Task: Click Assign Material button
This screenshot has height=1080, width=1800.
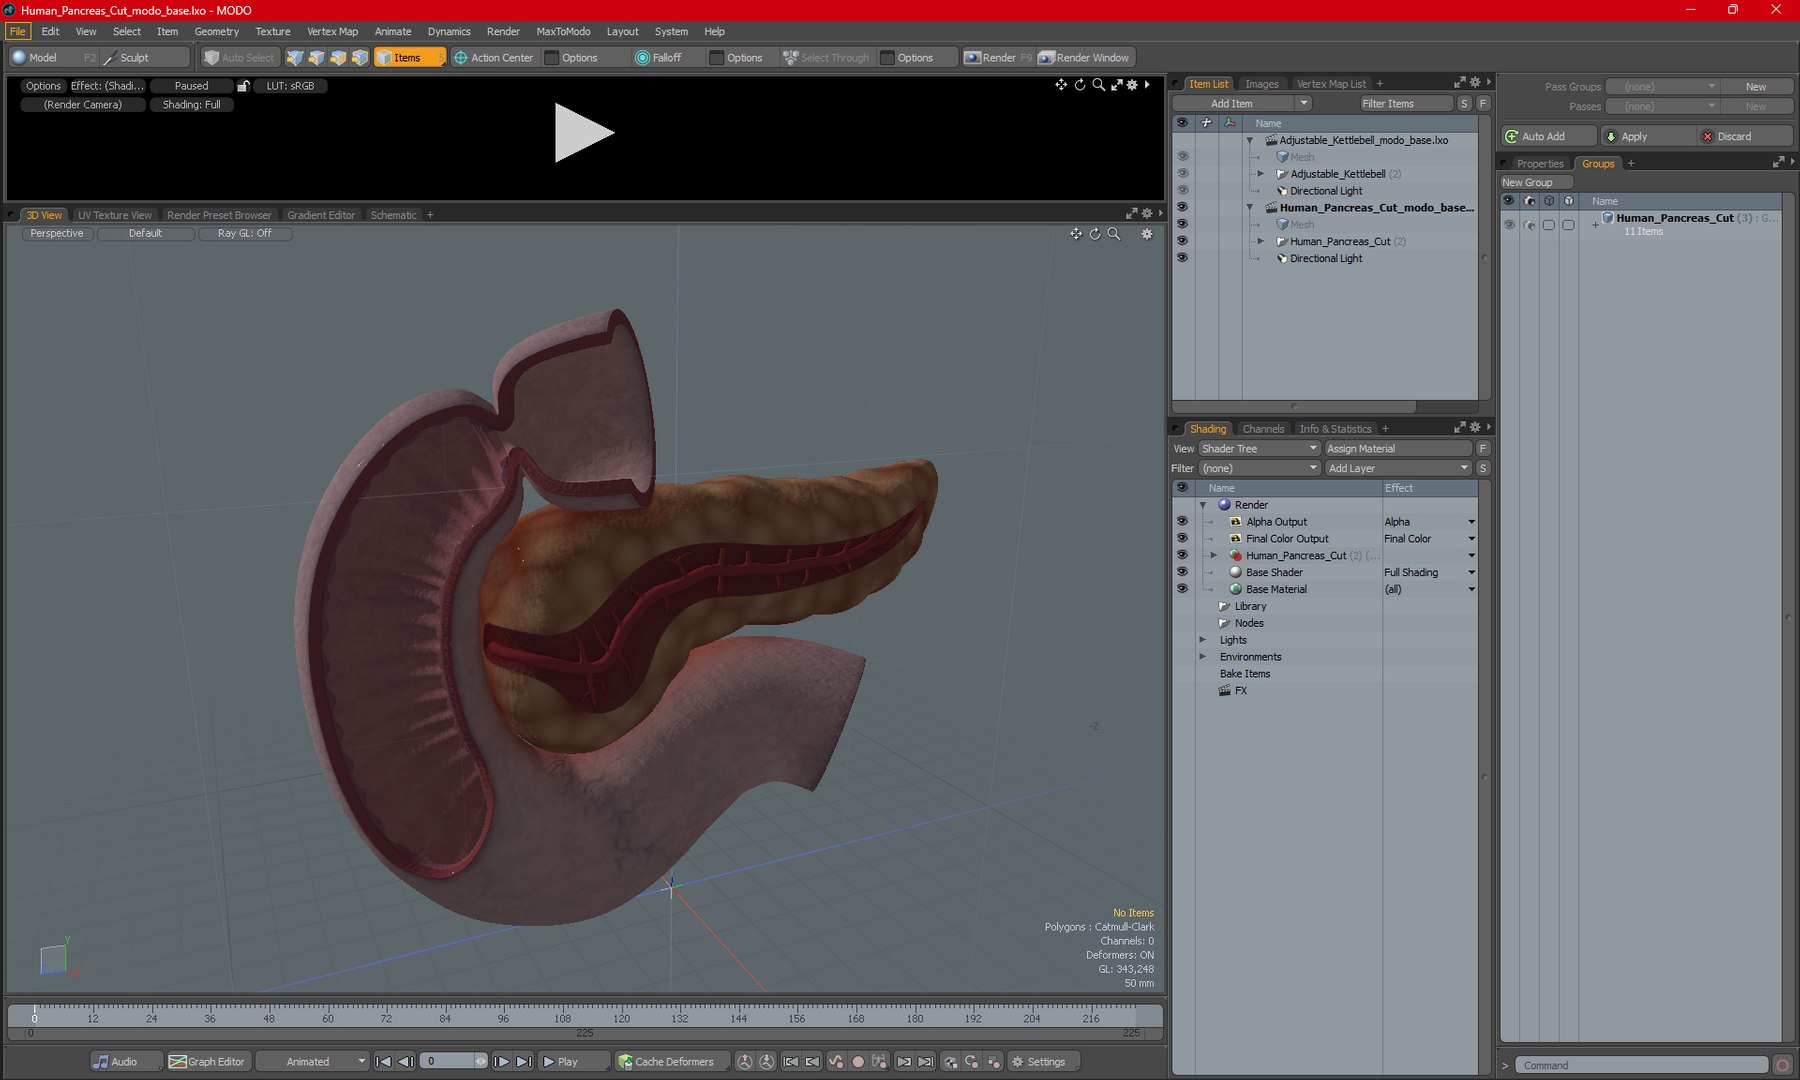Action: [x=1398, y=449]
